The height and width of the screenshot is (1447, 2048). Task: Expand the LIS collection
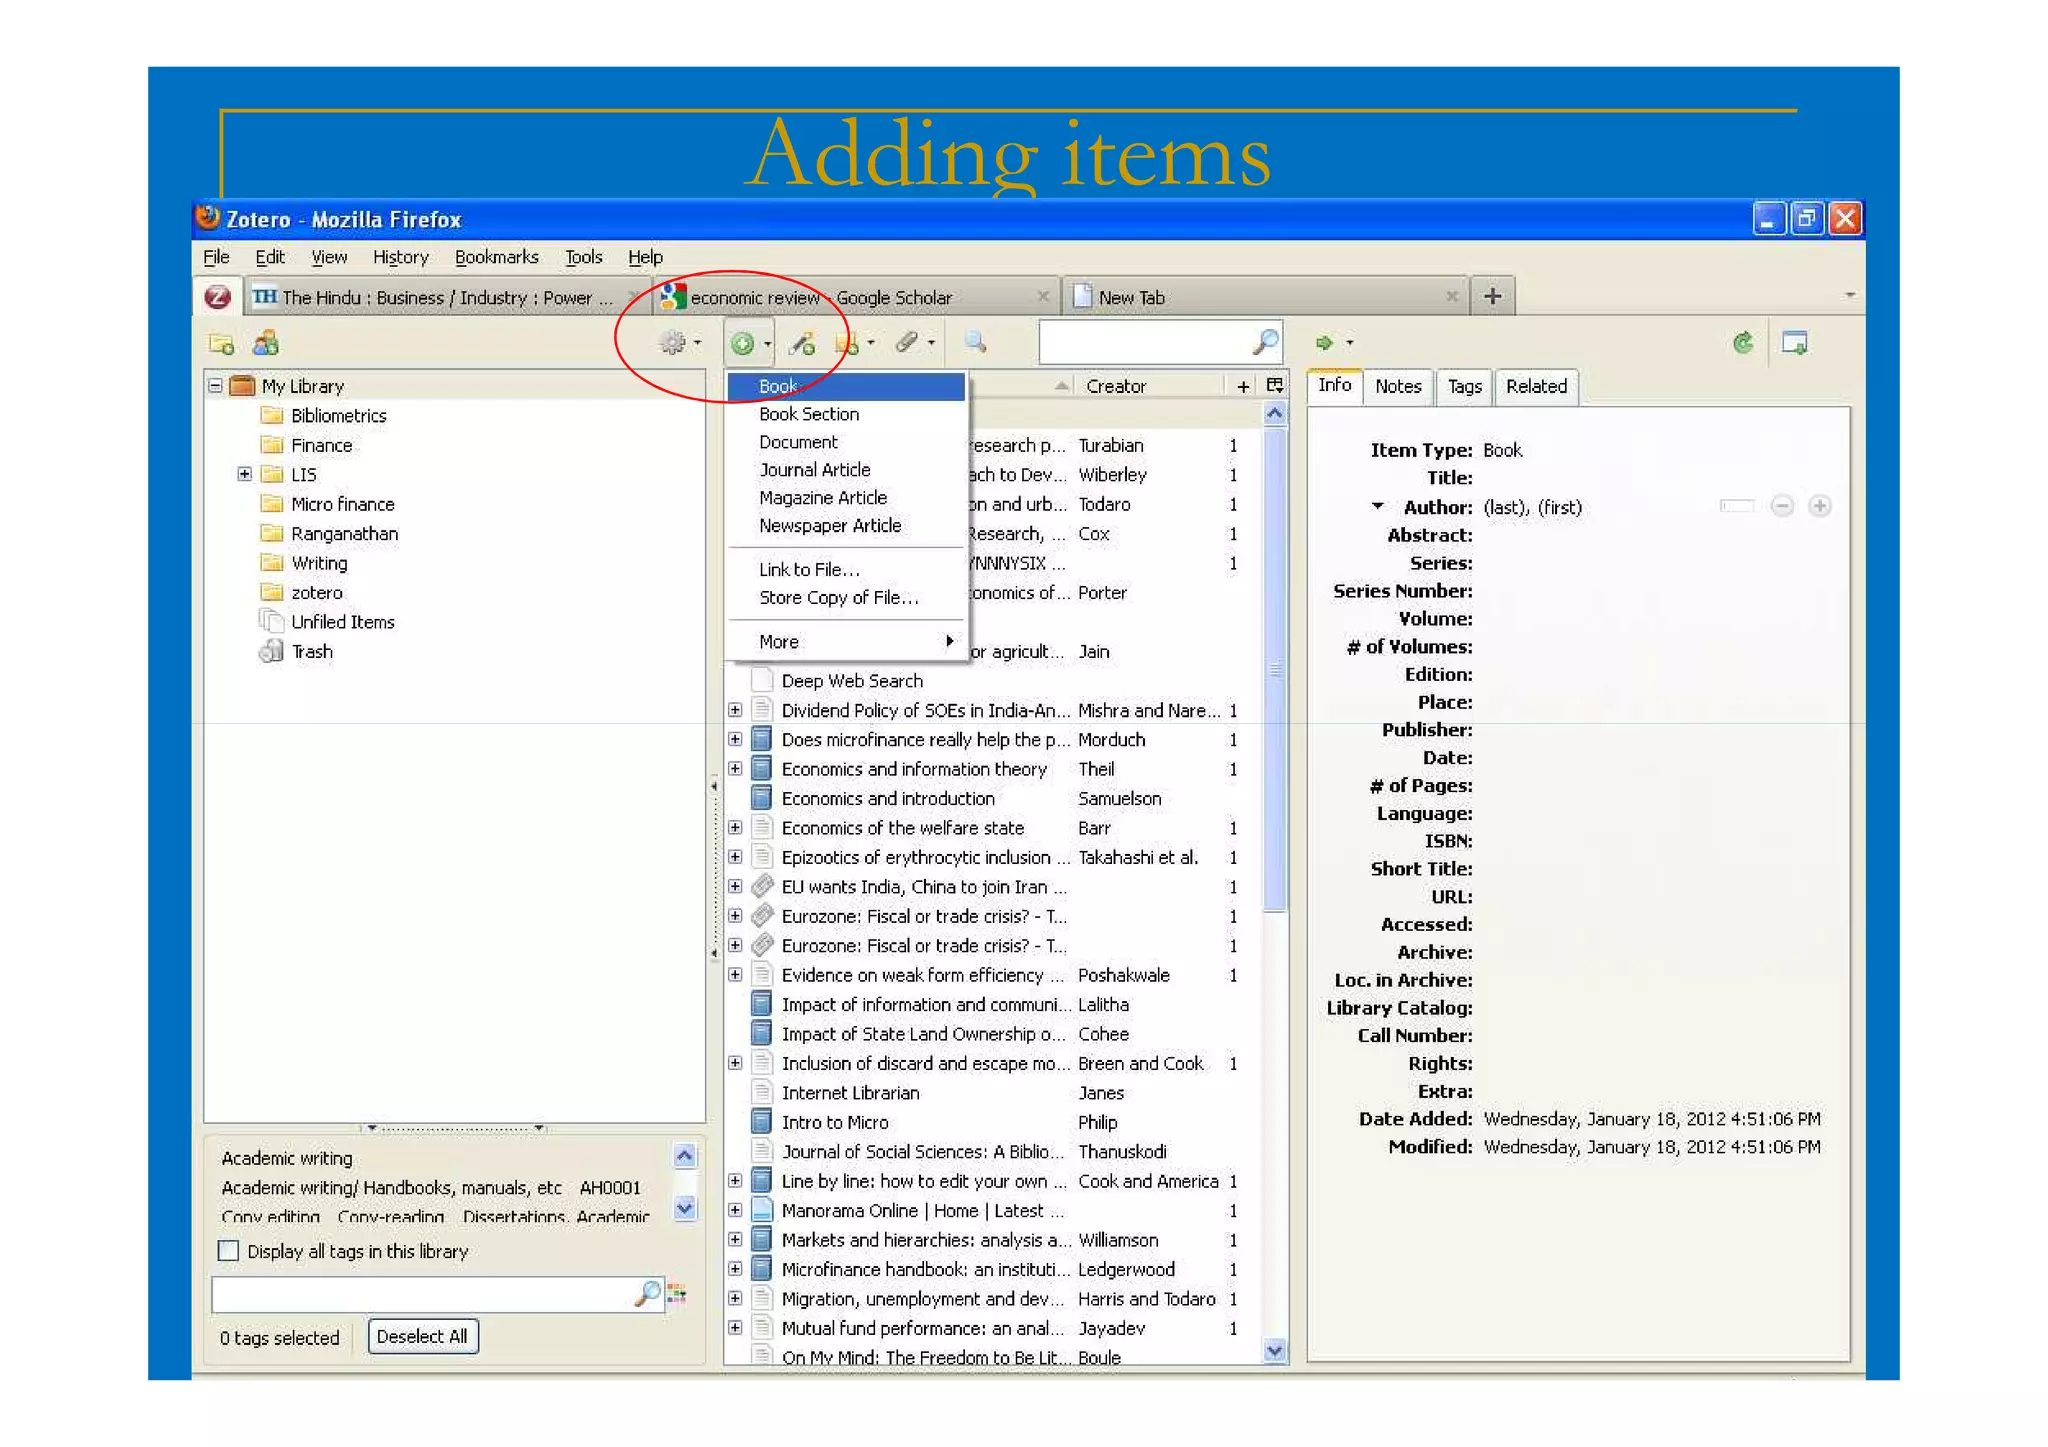[244, 474]
